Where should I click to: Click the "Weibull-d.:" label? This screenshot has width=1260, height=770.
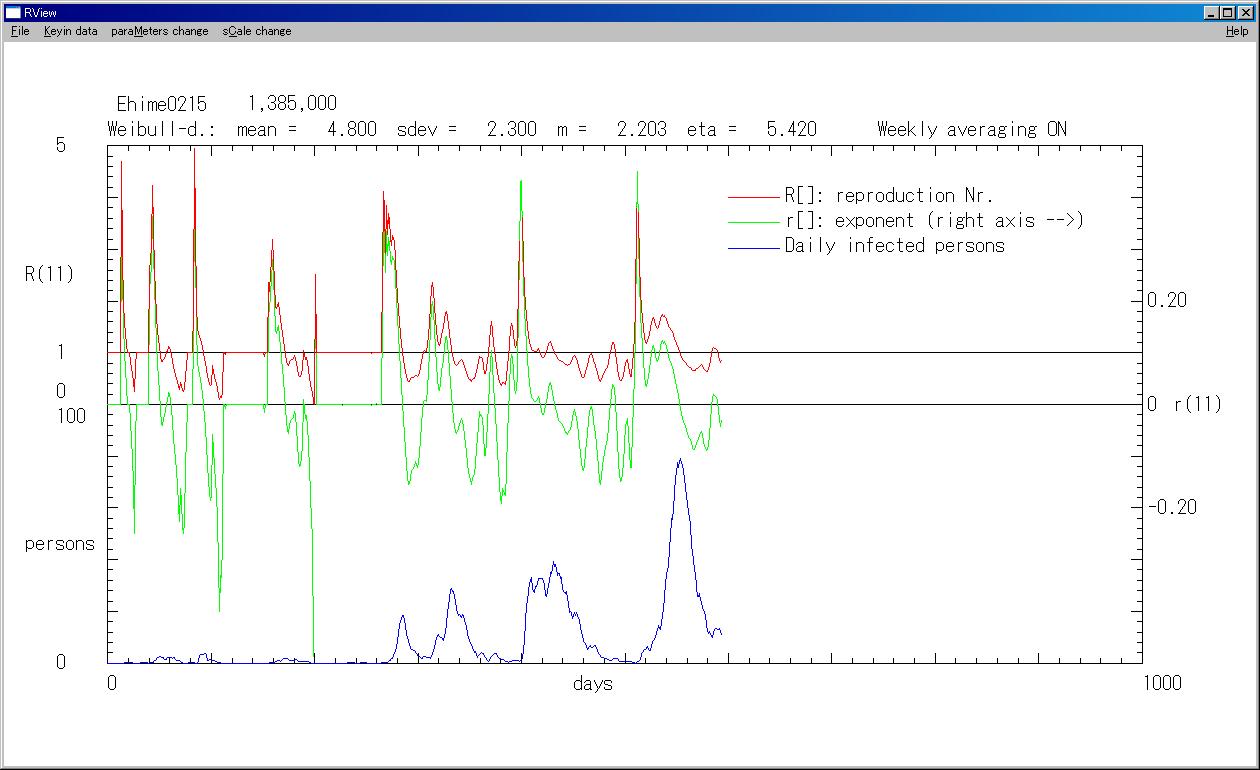tap(161, 129)
